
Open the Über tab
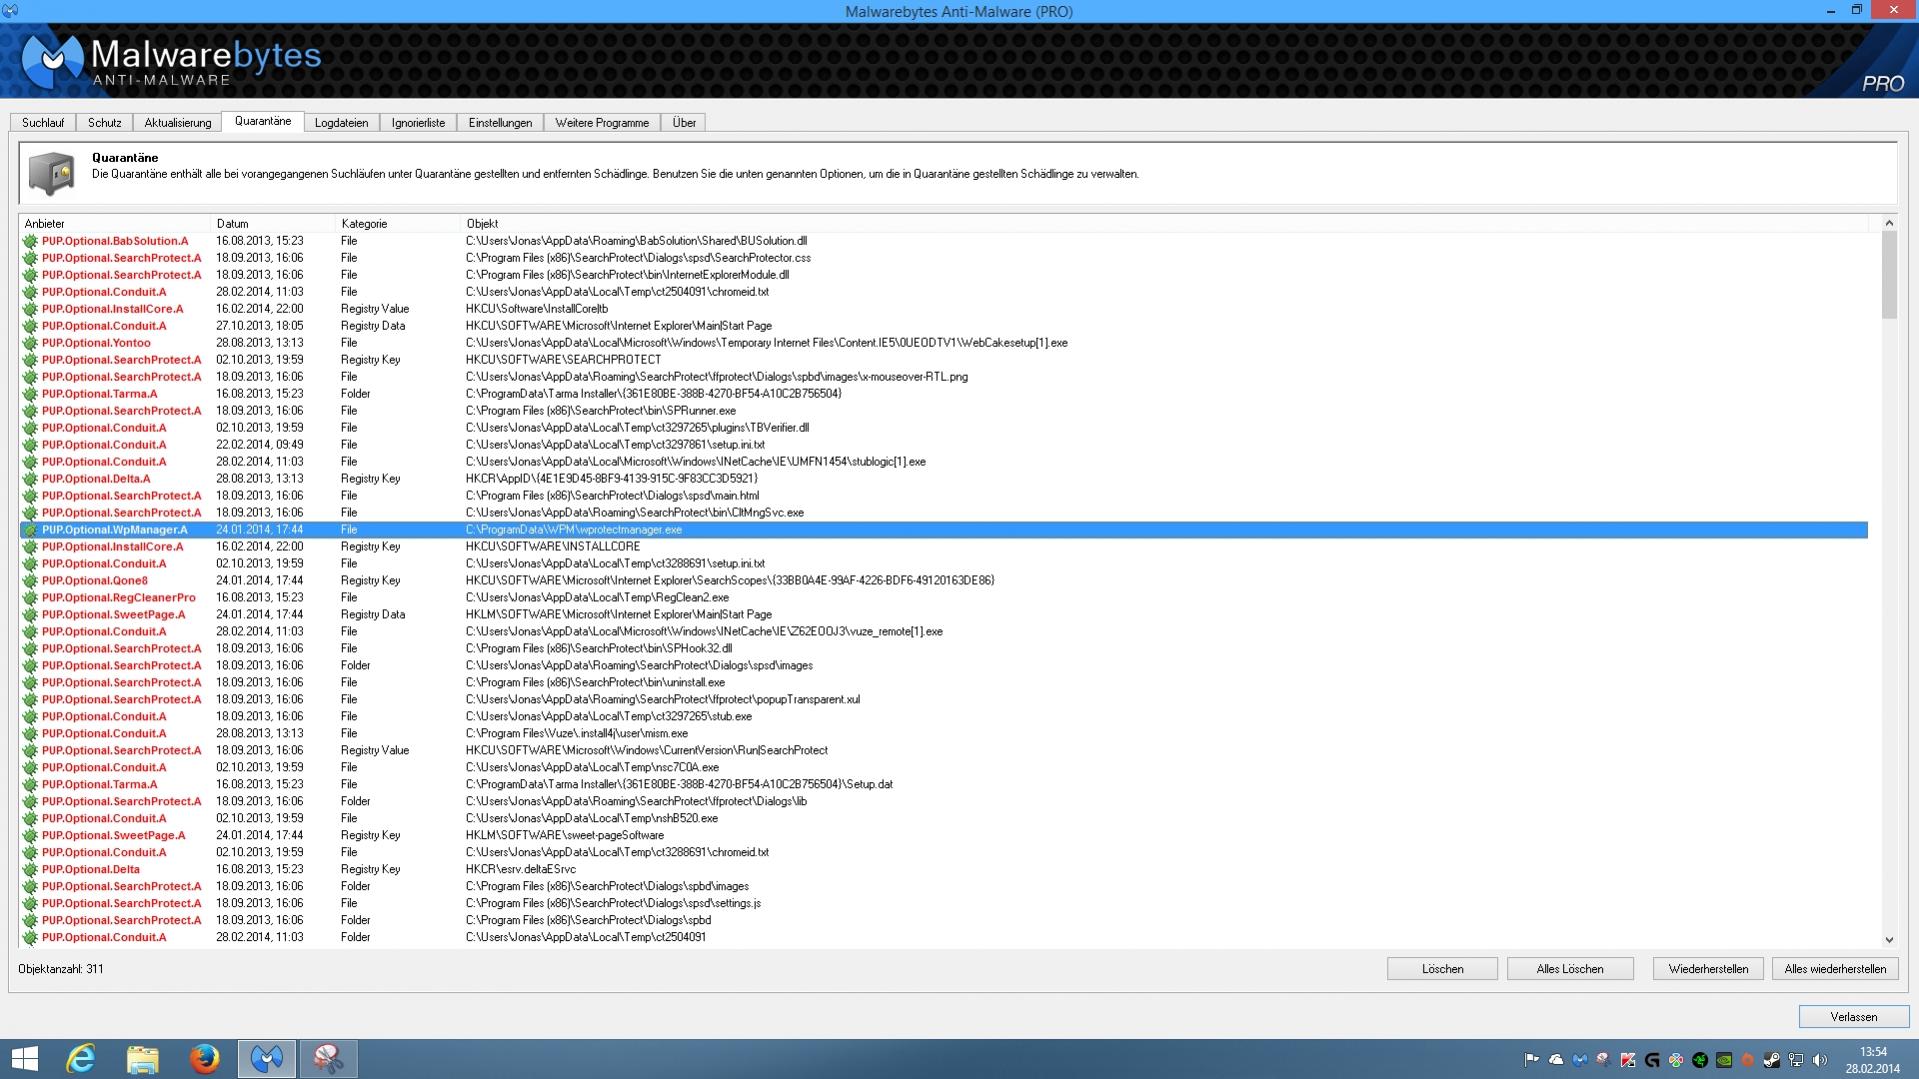coord(684,122)
